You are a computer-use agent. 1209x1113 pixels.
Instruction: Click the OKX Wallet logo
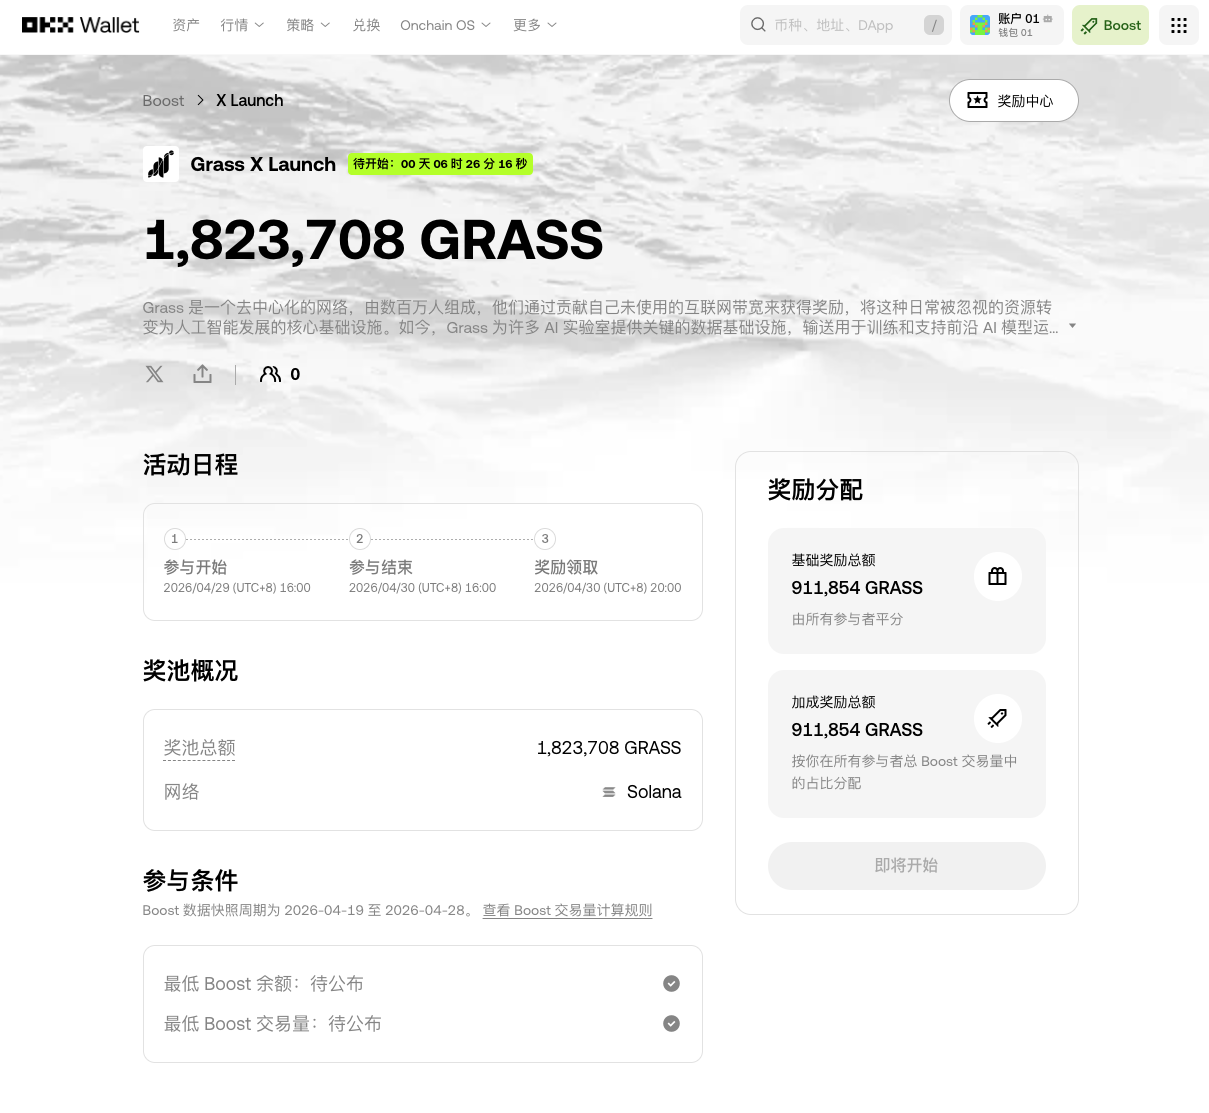click(80, 25)
